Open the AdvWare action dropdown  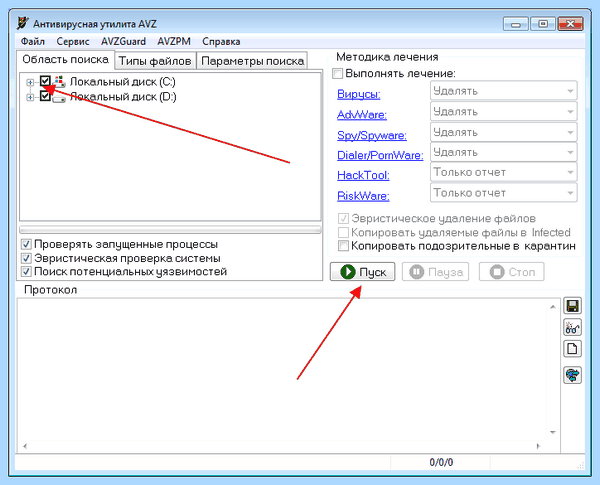pyautogui.click(x=504, y=112)
